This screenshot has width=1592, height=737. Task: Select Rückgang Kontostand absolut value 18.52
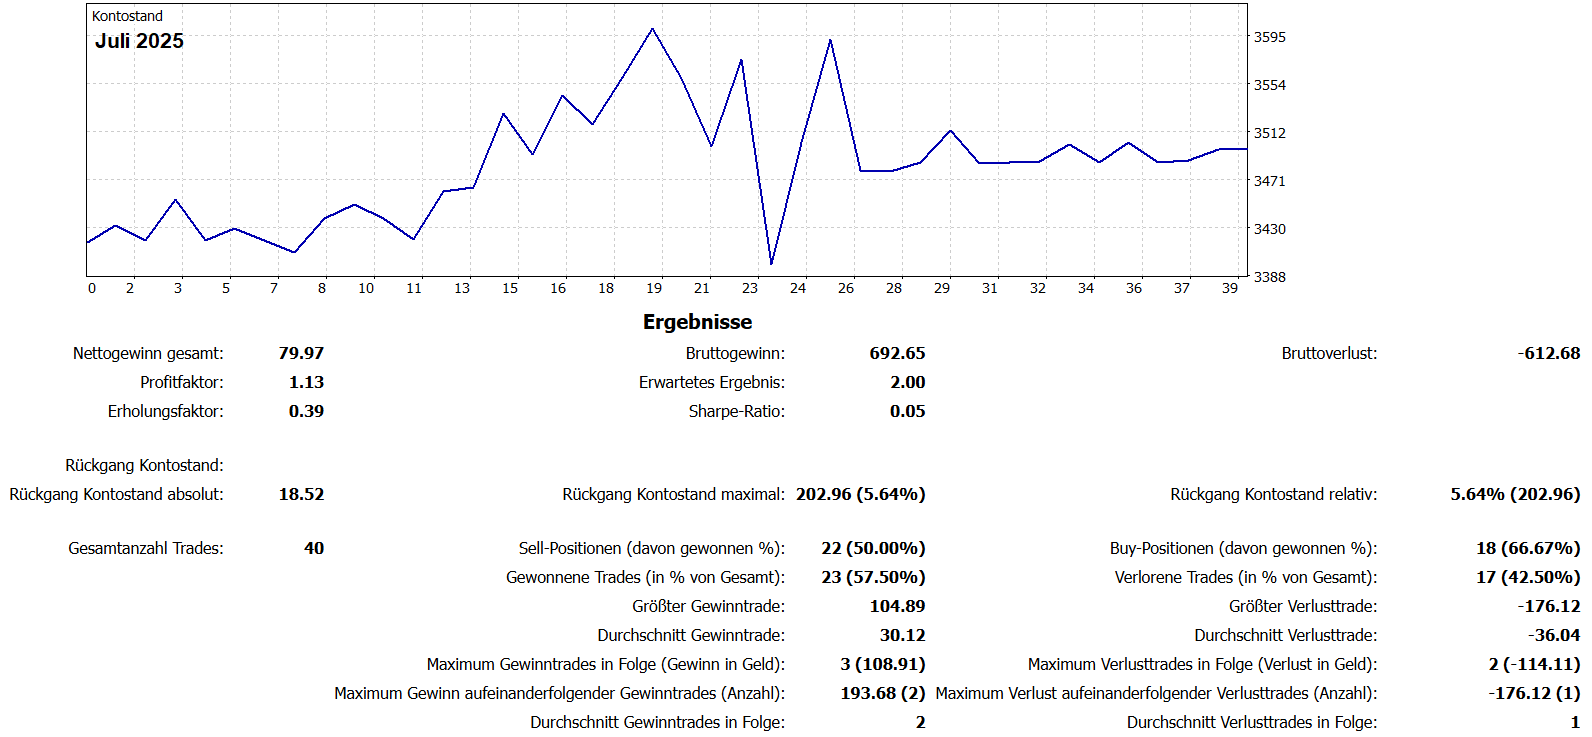click(x=301, y=494)
